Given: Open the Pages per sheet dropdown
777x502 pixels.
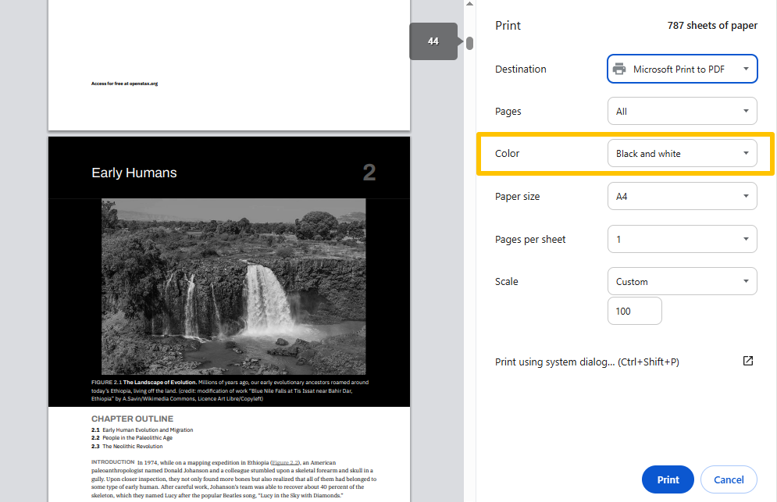Looking at the screenshot, I should point(682,239).
